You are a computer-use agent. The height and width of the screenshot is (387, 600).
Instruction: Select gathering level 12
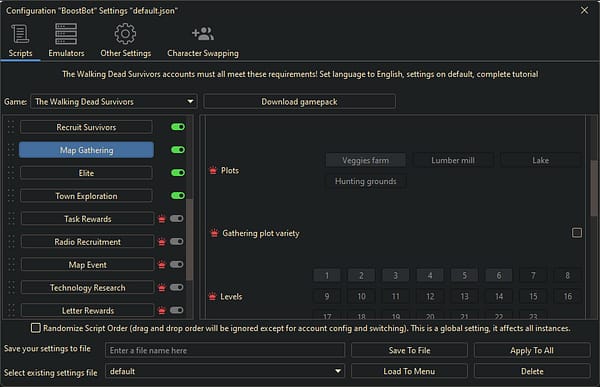[x=430, y=296]
